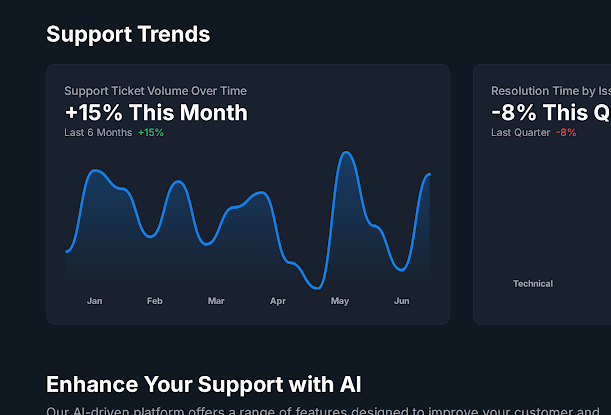Click the red -8% change indicator
This screenshot has width=611, height=415.
[566, 132]
